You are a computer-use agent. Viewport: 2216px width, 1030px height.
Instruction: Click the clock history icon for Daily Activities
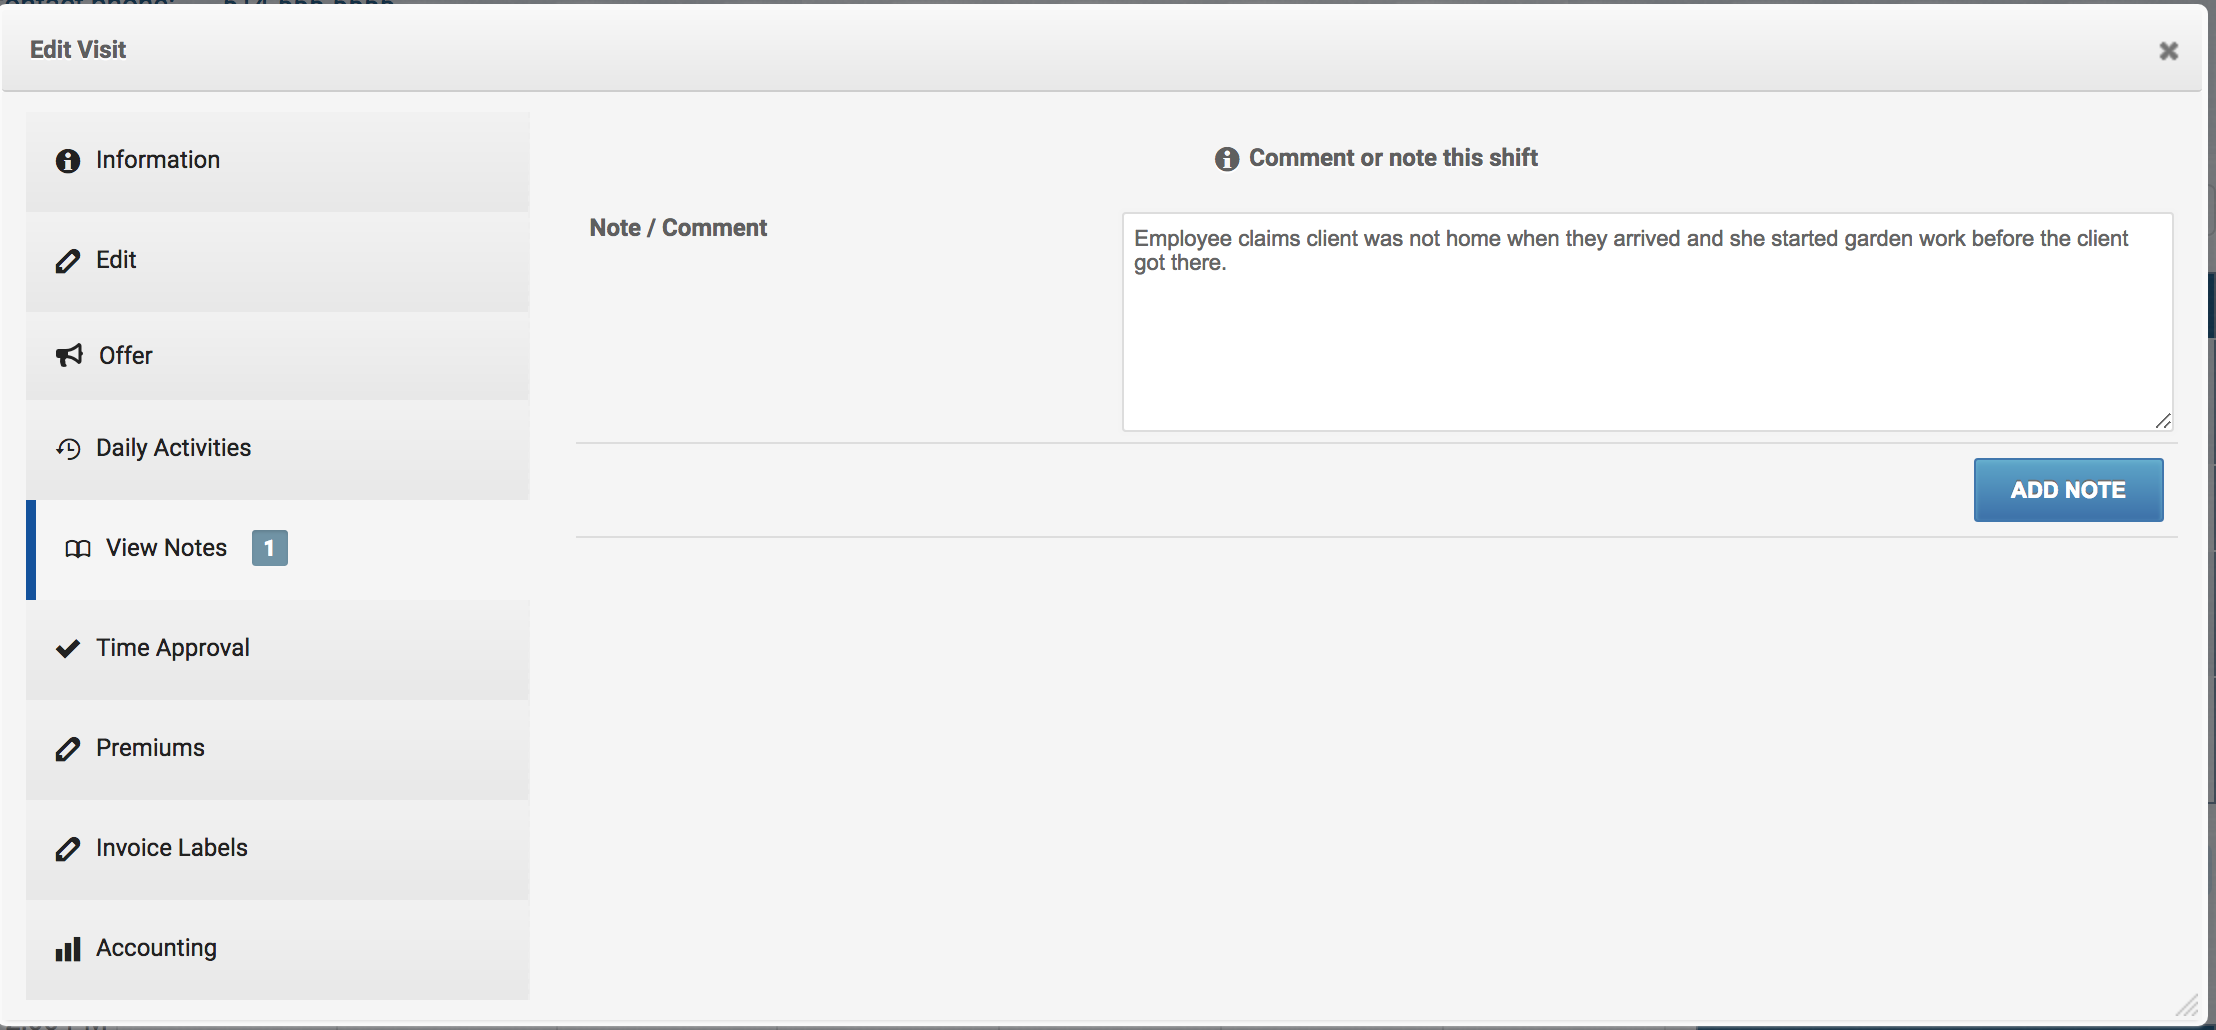(x=68, y=449)
